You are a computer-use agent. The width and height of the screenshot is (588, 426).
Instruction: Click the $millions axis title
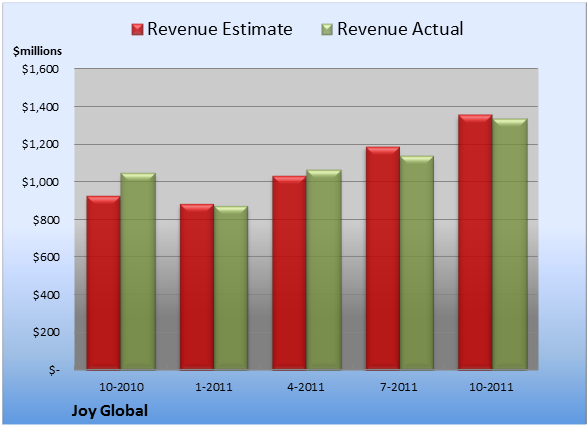tap(37, 51)
